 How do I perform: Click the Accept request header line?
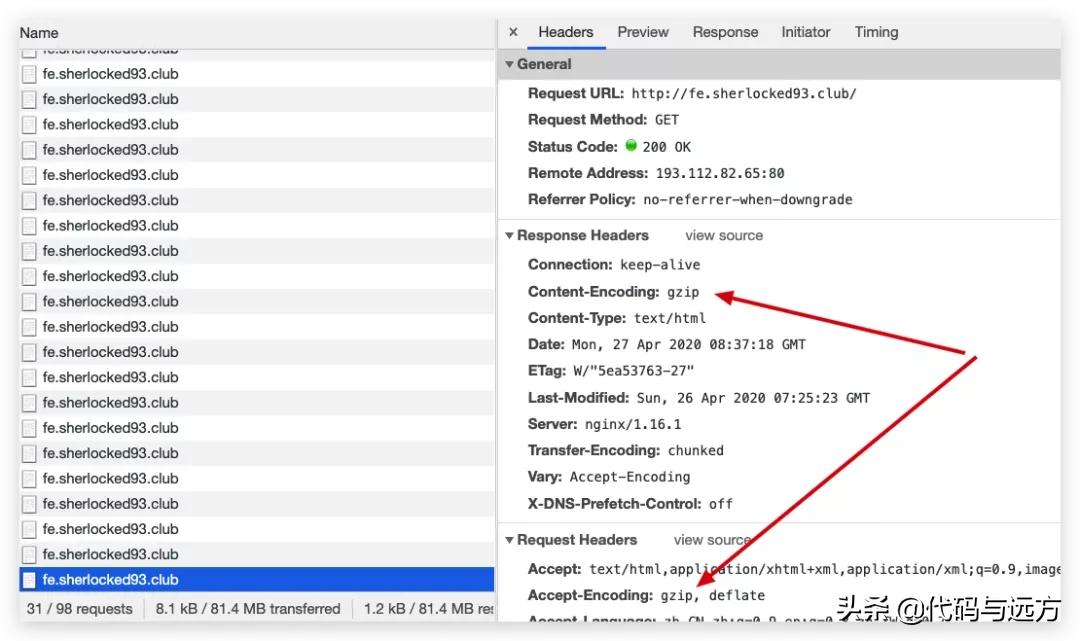[x=793, y=569]
